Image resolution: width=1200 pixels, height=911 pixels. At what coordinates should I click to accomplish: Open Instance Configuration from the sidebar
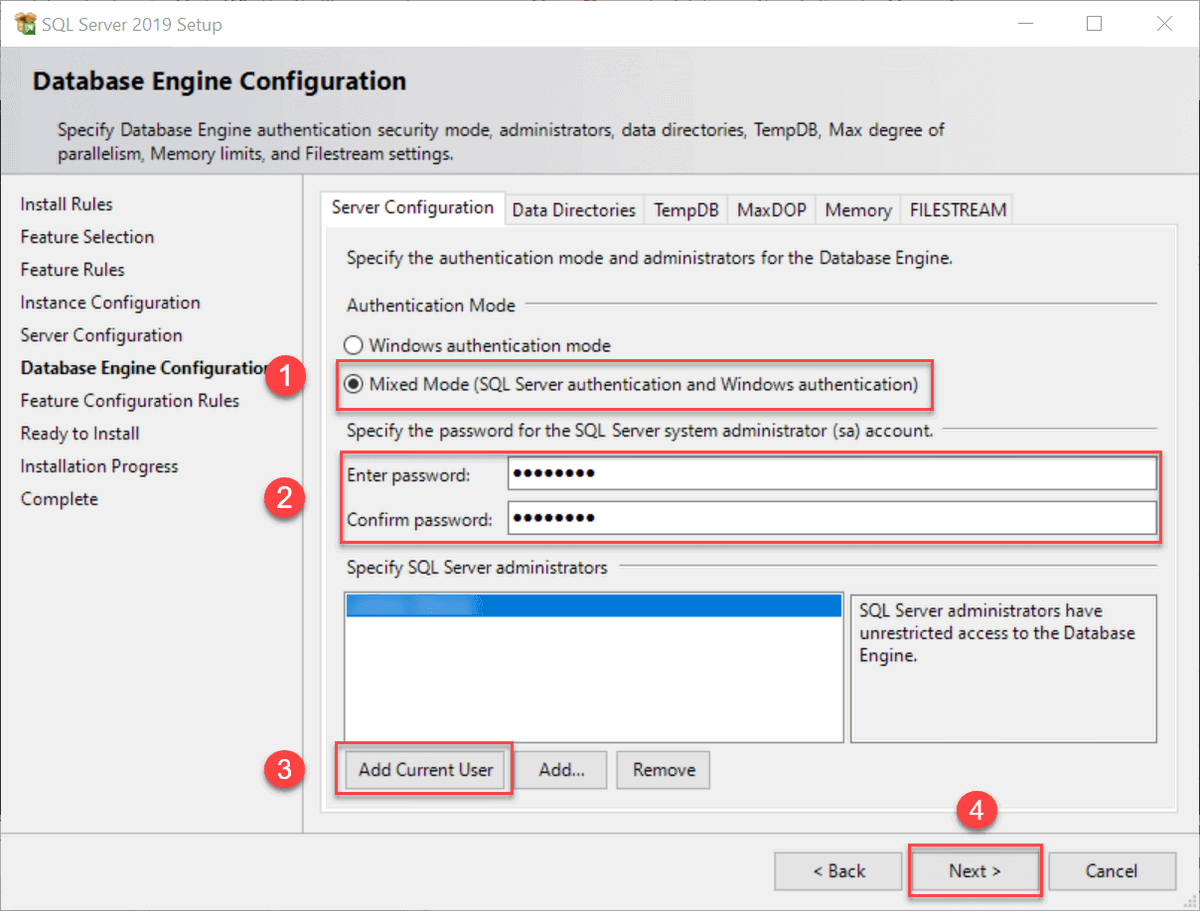(109, 302)
